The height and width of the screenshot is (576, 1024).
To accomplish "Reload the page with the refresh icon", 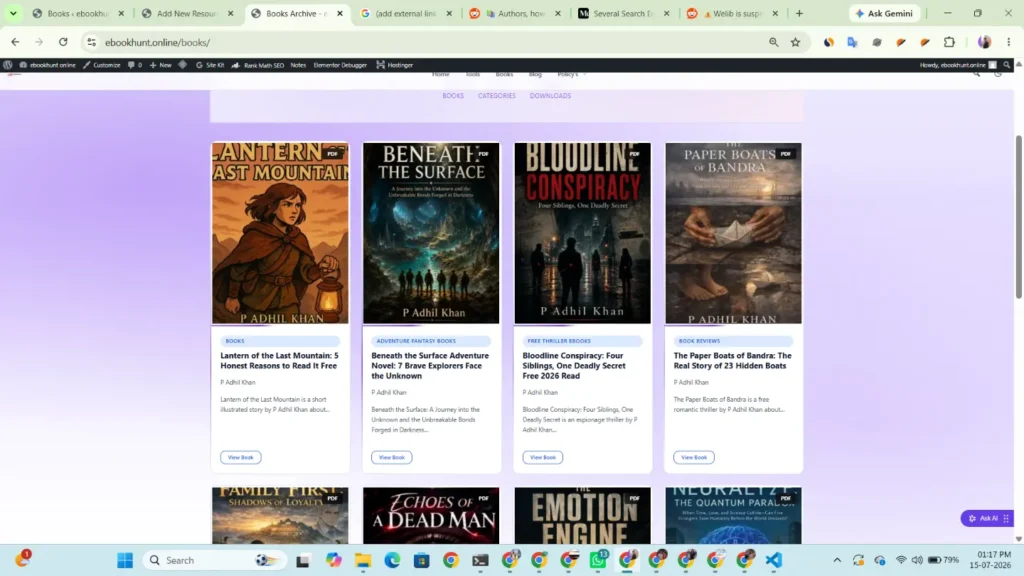I will point(63,42).
